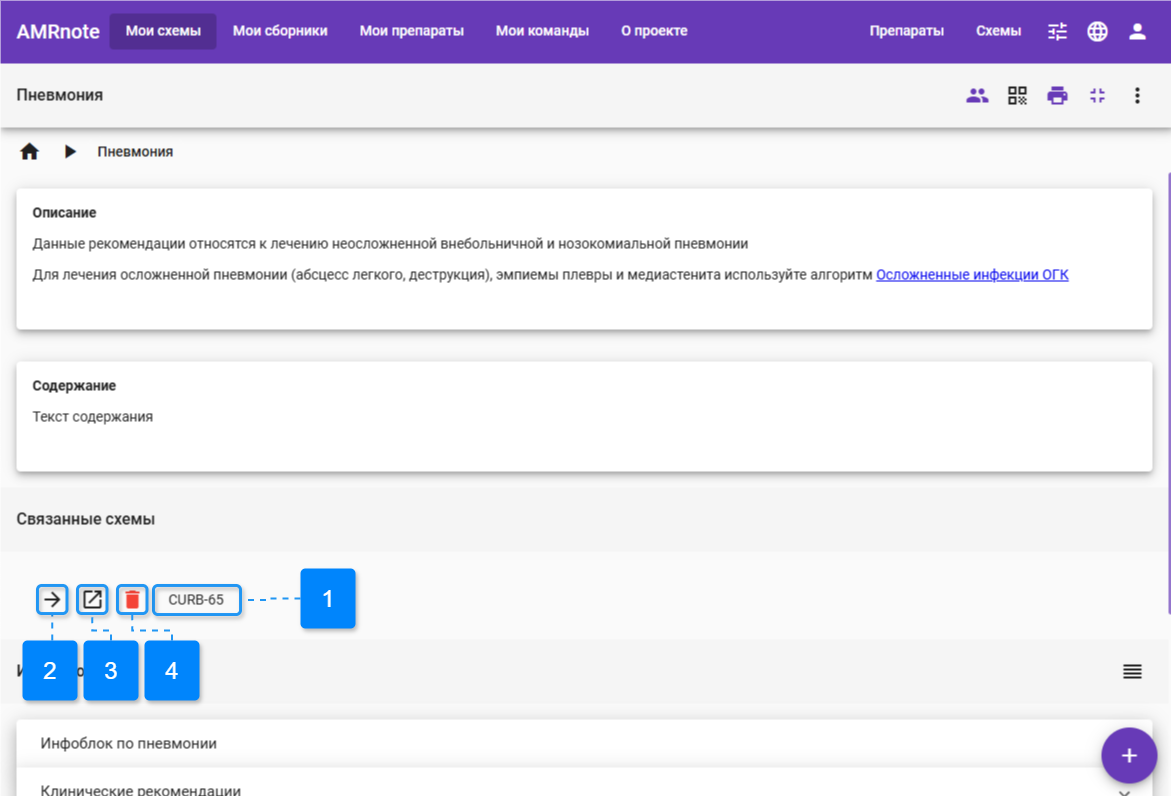
Task: Delete the CURB-65 linked scheme
Action: (132, 600)
